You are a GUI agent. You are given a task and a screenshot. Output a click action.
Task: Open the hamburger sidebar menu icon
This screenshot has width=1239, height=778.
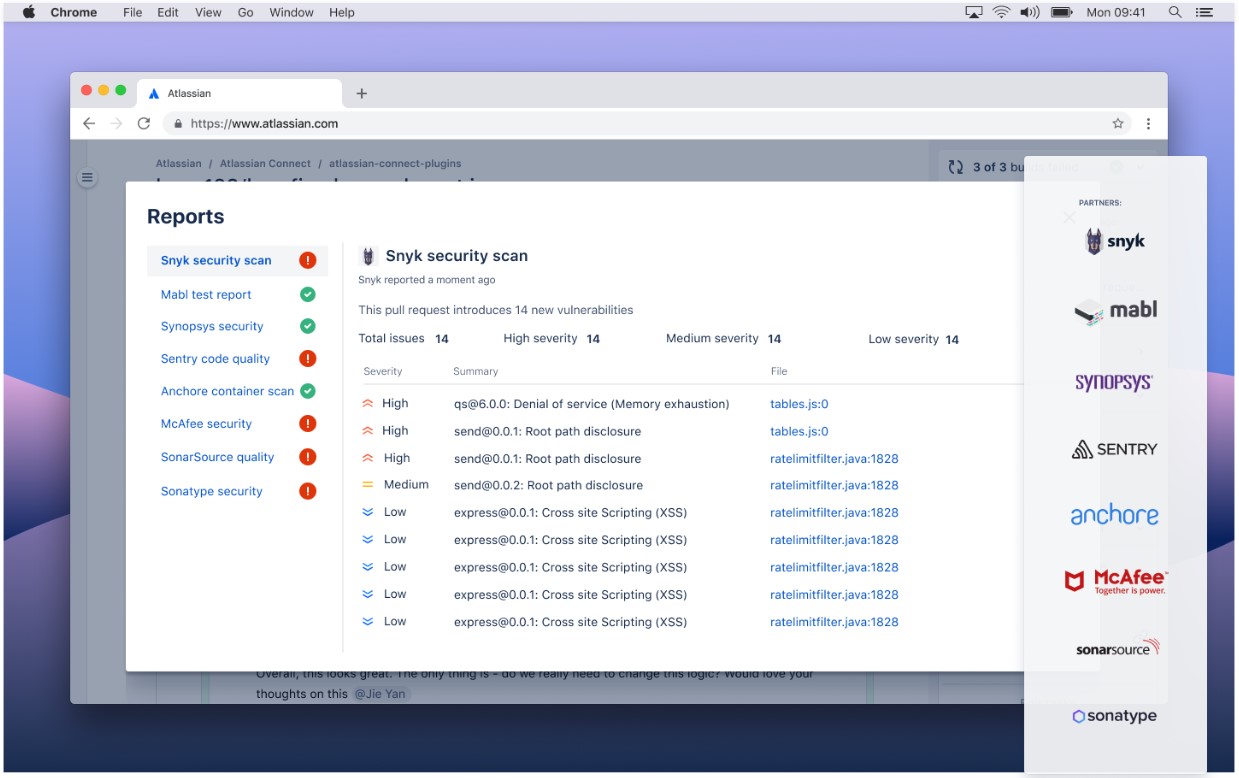[x=87, y=178]
